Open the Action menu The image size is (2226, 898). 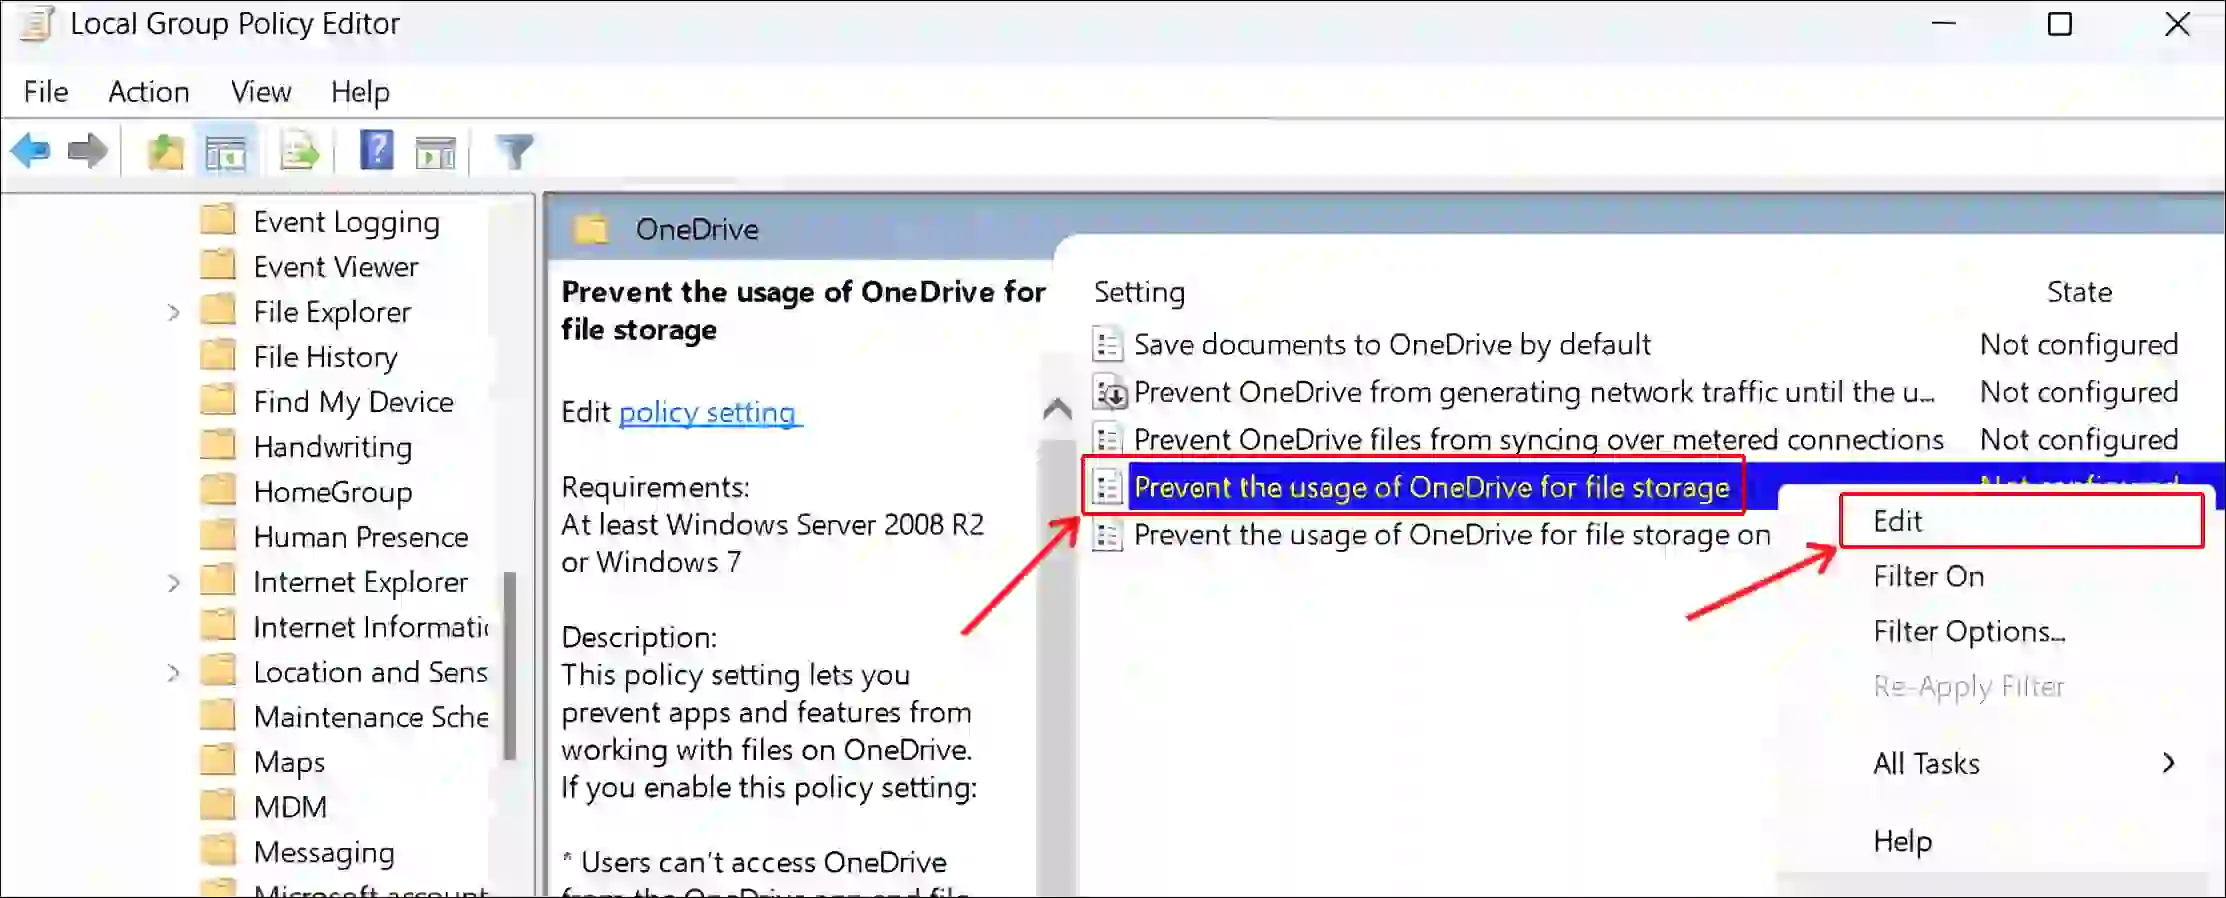(149, 92)
